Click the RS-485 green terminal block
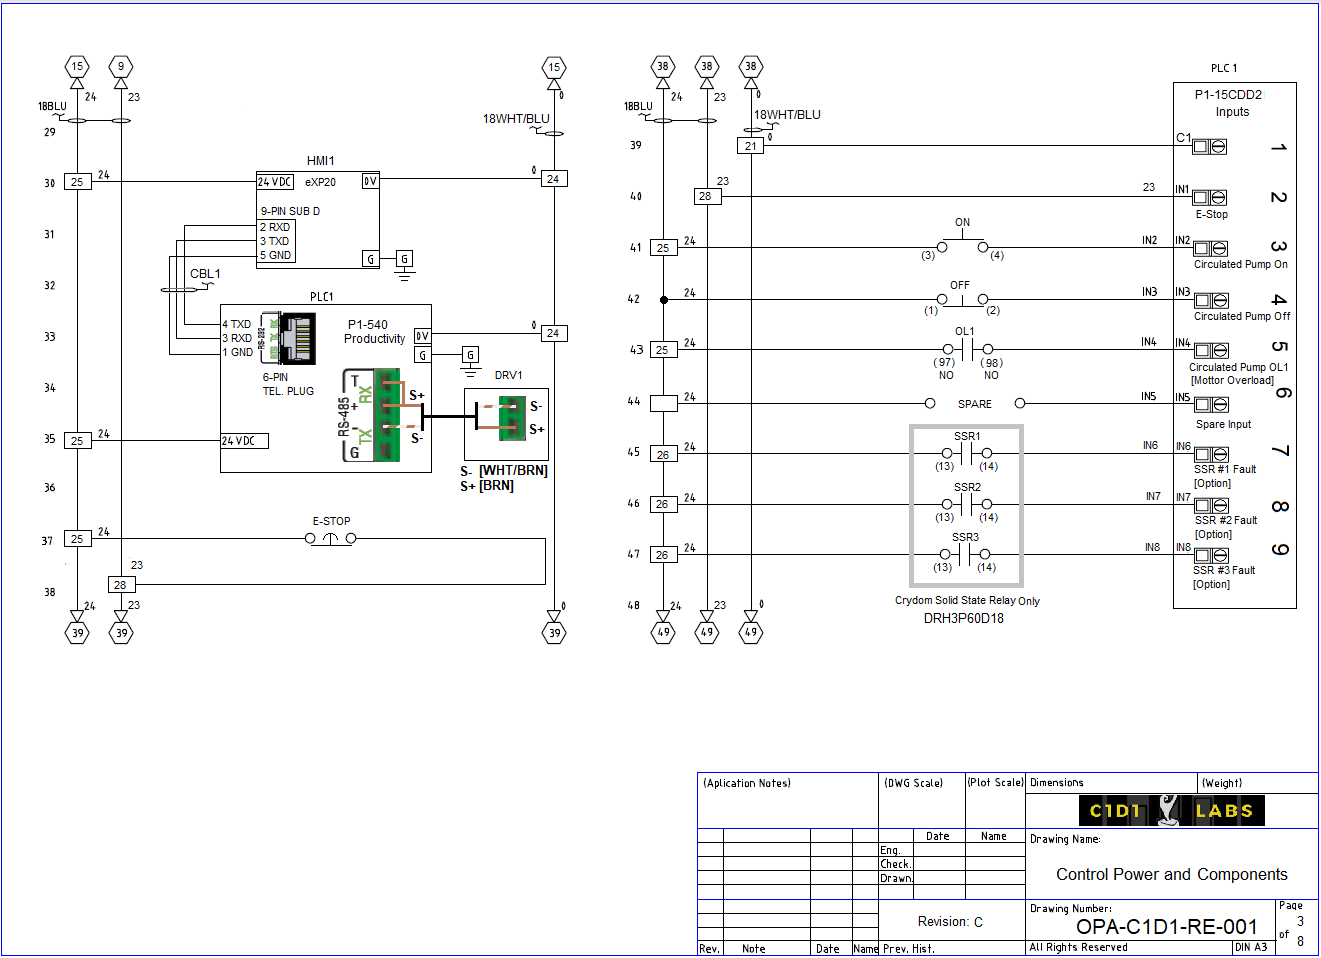The width and height of the screenshot is (1321, 958). click(387, 415)
